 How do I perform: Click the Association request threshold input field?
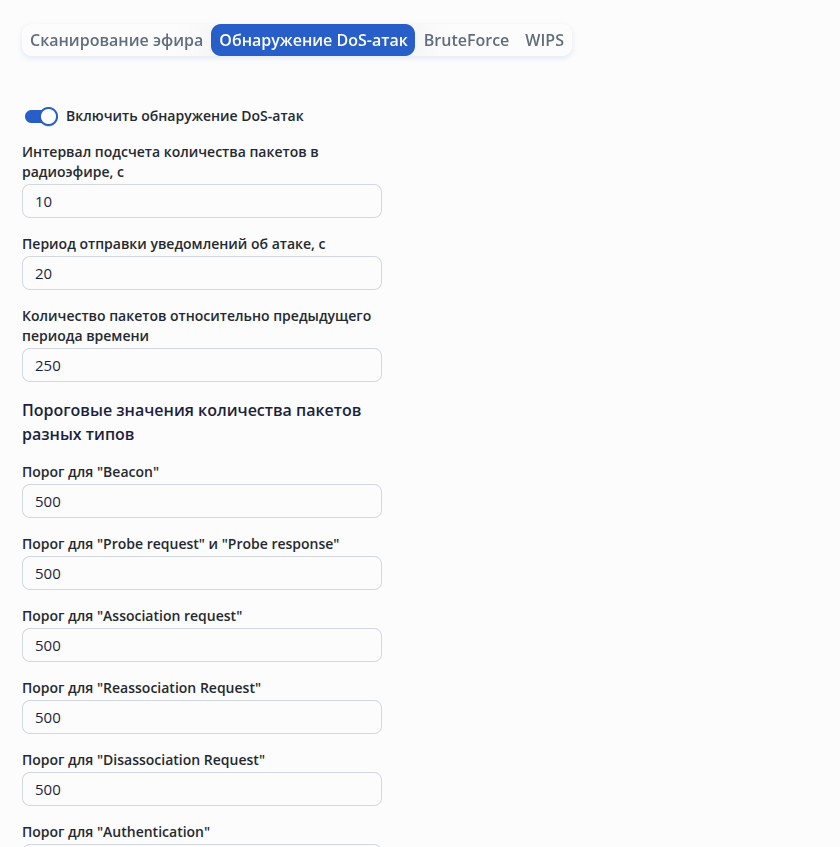[201, 645]
